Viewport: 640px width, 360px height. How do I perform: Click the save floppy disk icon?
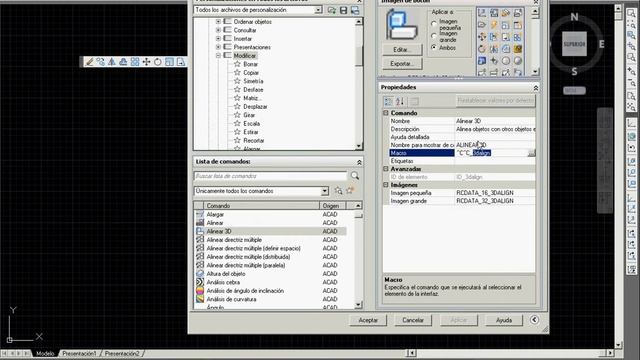tap(343, 10)
